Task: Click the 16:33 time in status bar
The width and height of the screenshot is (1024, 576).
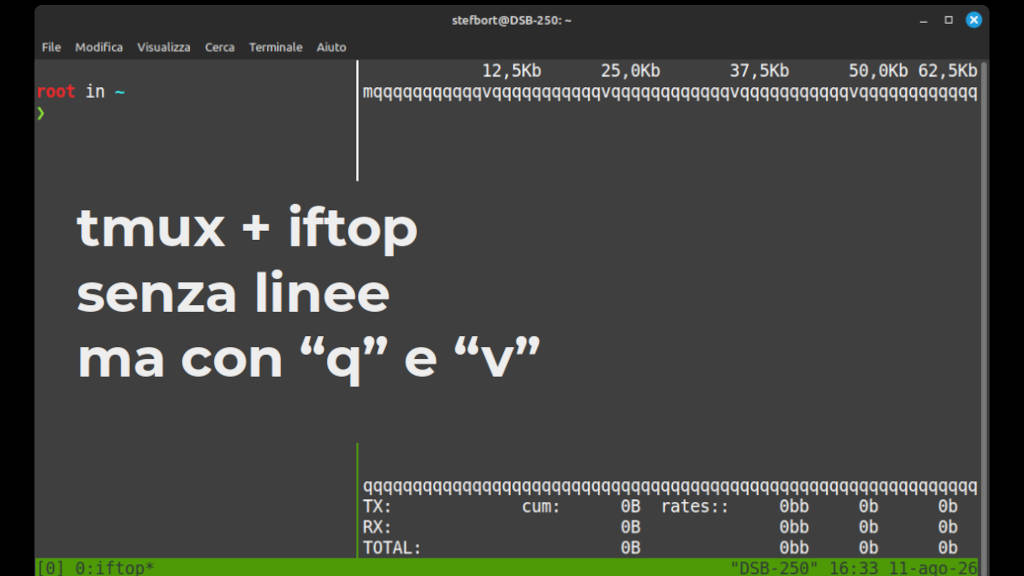Action: coord(853,568)
